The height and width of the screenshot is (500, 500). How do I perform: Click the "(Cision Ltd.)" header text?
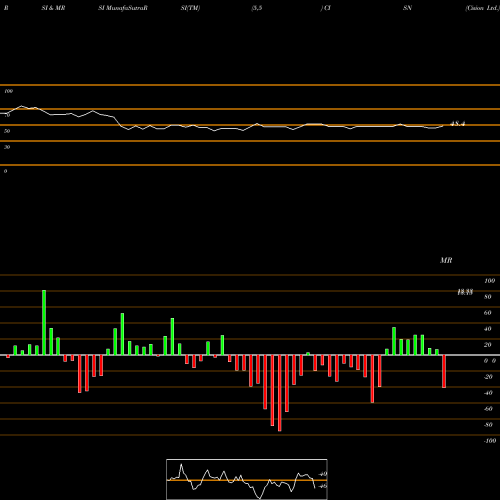(x=482, y=8)
